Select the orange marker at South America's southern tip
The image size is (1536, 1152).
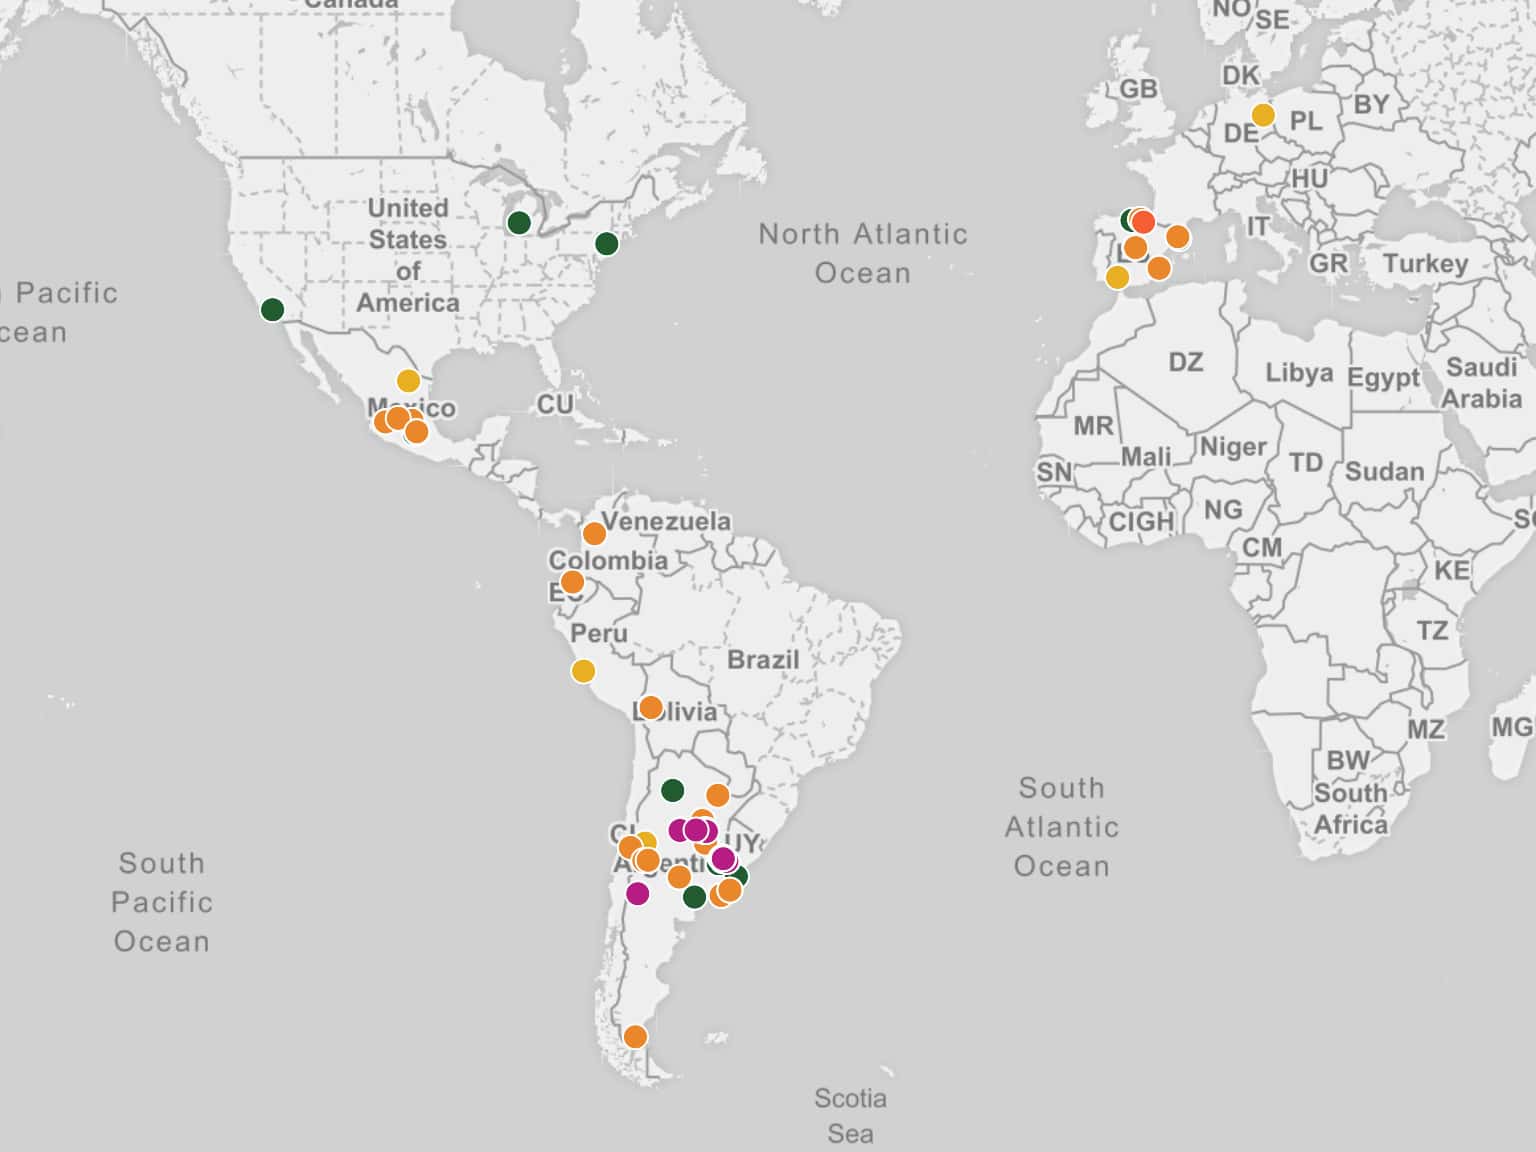pos(635,1036)
